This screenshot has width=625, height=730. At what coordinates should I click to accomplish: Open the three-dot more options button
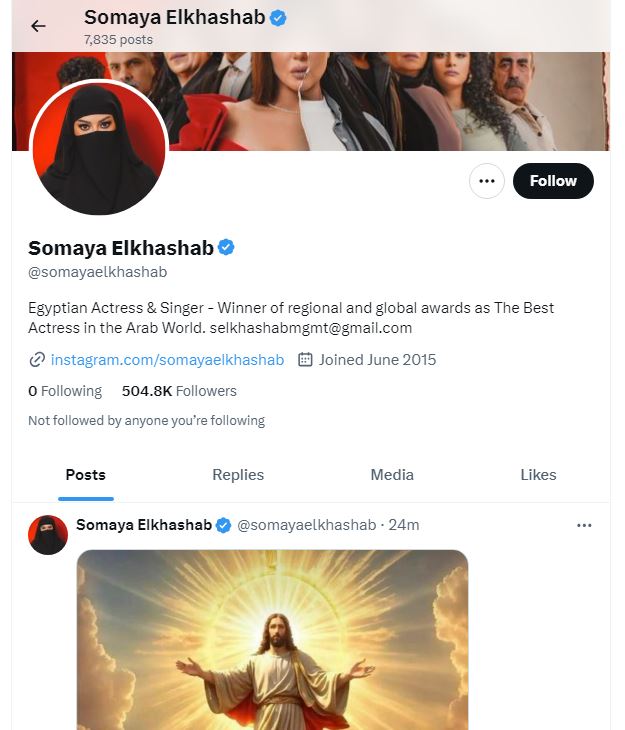487,181
